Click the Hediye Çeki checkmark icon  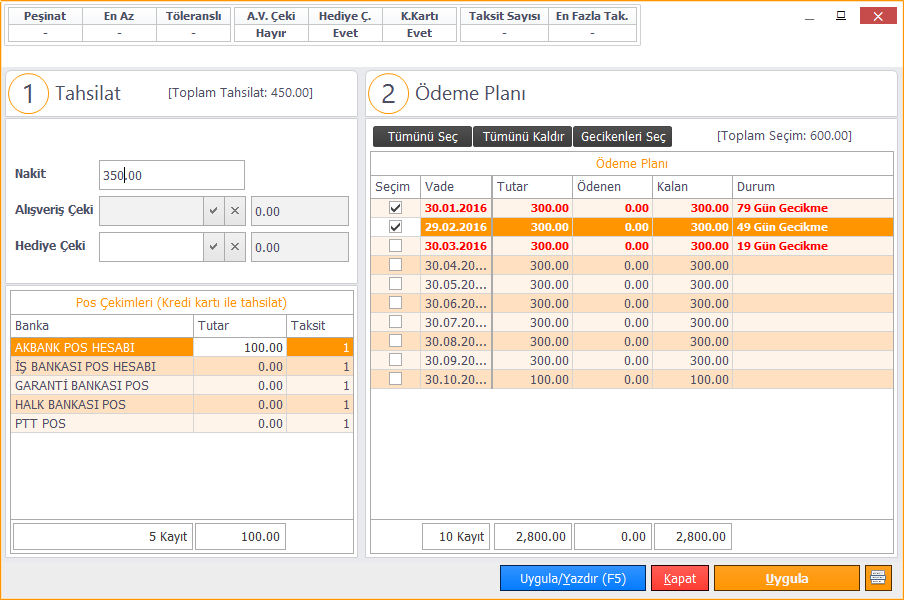213,247
